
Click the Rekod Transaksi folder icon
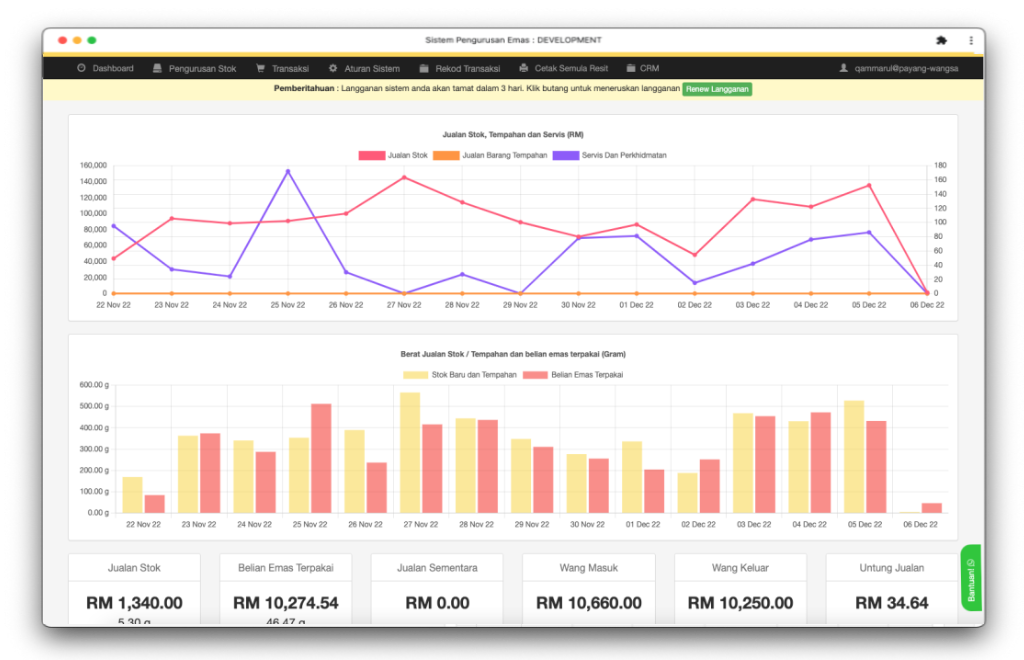[x=424, y=69]
